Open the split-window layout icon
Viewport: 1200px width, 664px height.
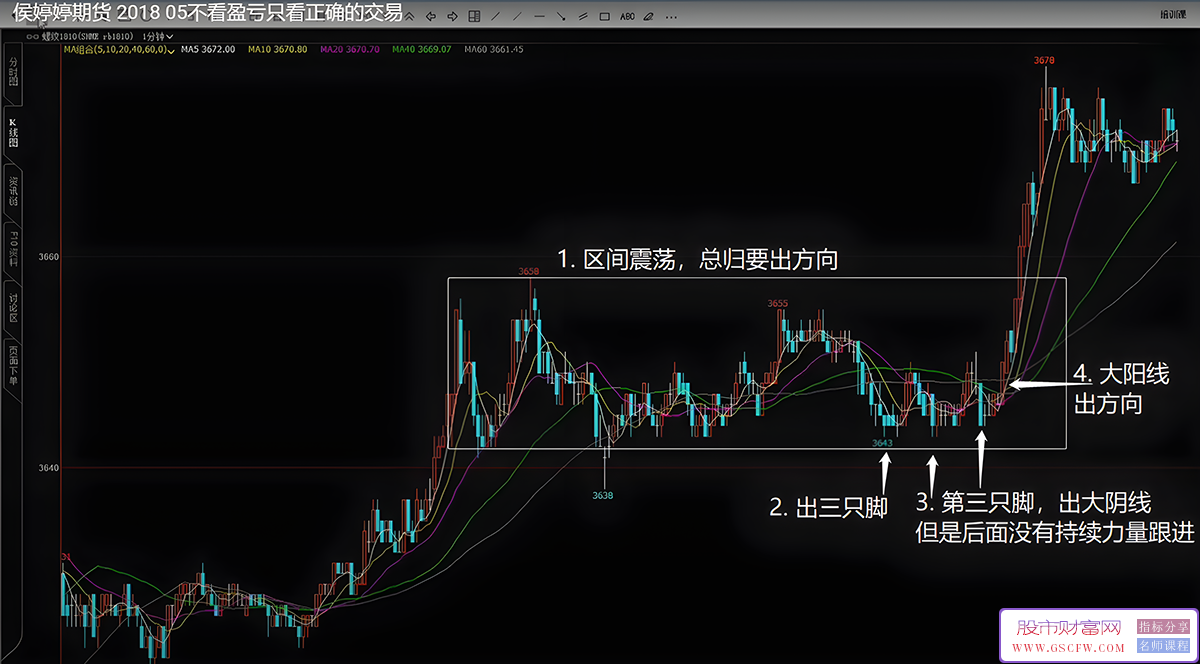[474, 16]
